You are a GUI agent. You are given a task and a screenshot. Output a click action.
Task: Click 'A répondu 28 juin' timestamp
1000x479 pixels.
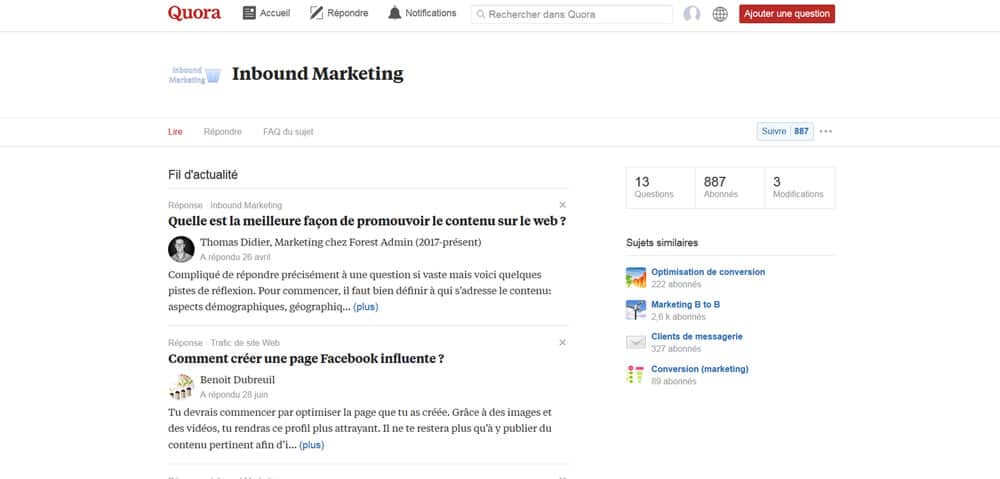pyautogui.click(x=234, y=394)
